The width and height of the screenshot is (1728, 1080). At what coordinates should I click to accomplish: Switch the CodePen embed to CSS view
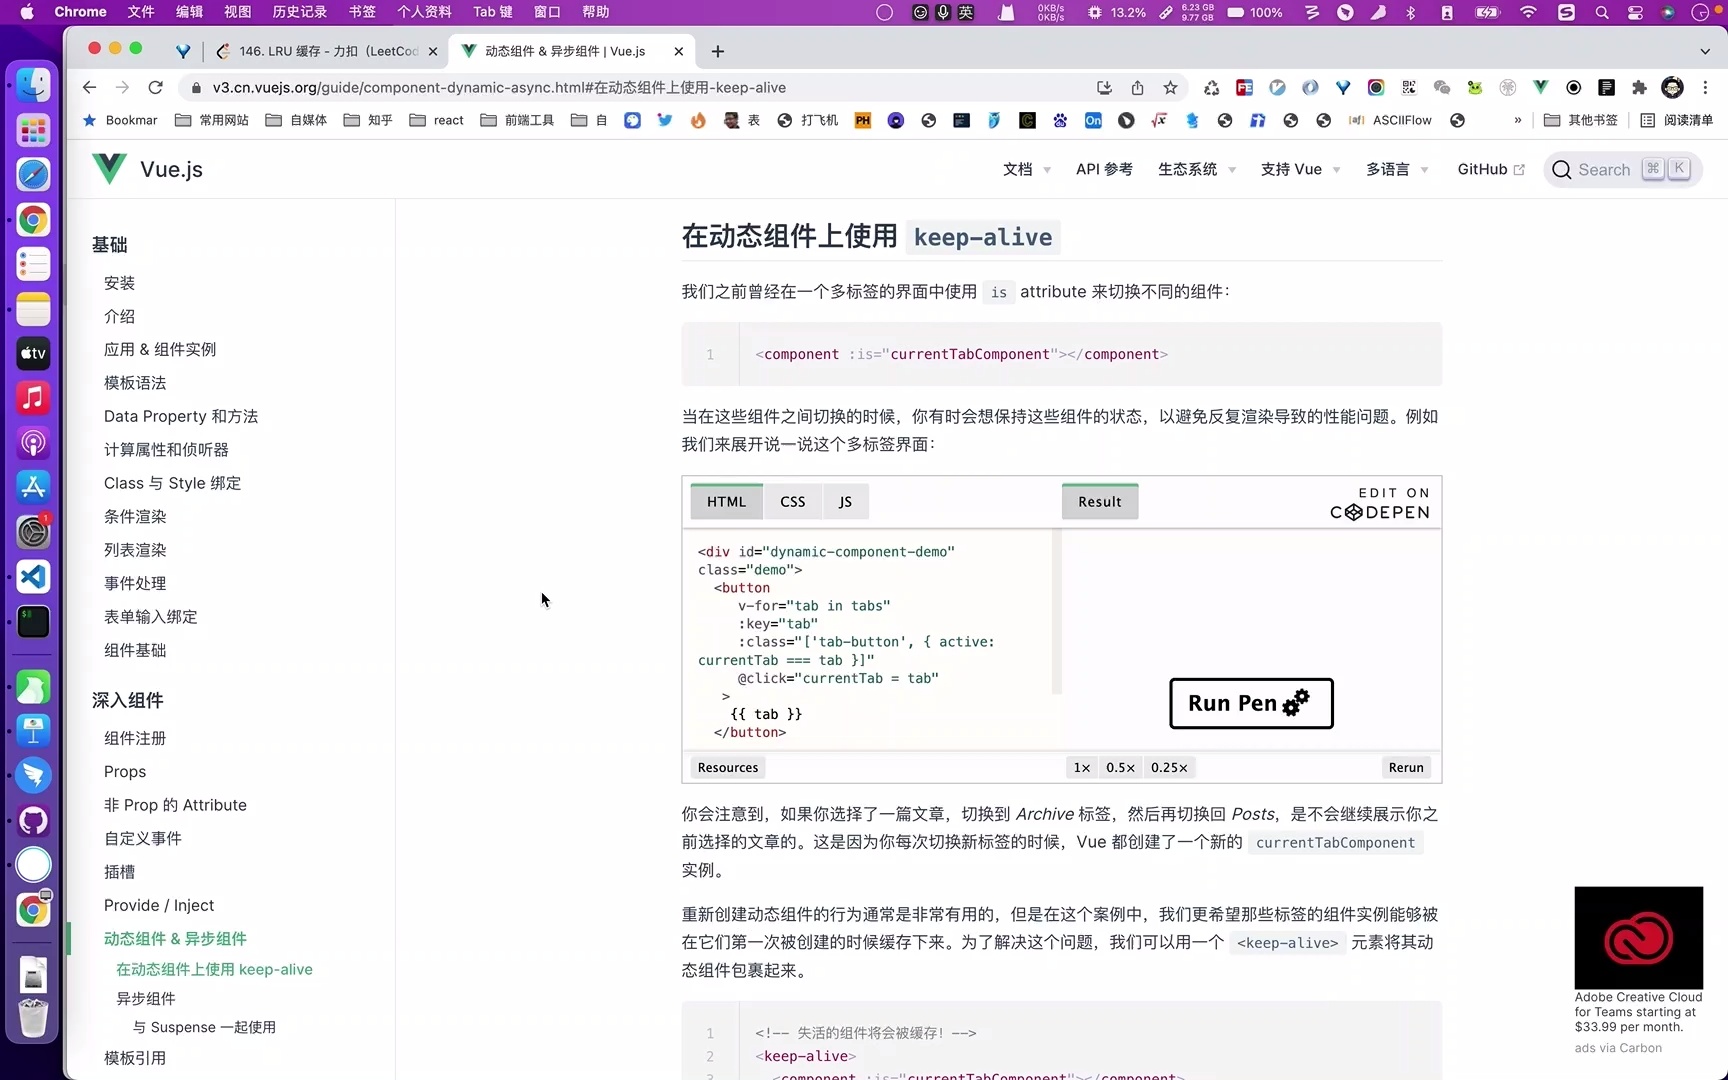click(x=792, y=501)
